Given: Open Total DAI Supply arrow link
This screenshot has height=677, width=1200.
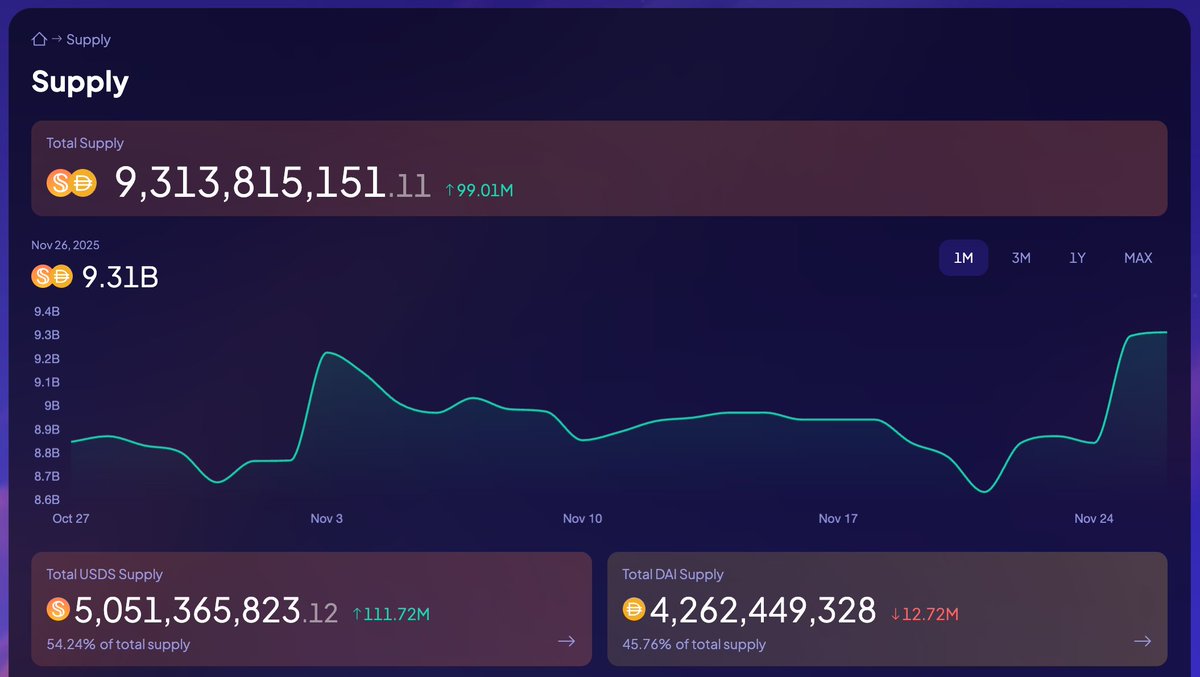Looking at the screenshot, I should coord(1142,641).
